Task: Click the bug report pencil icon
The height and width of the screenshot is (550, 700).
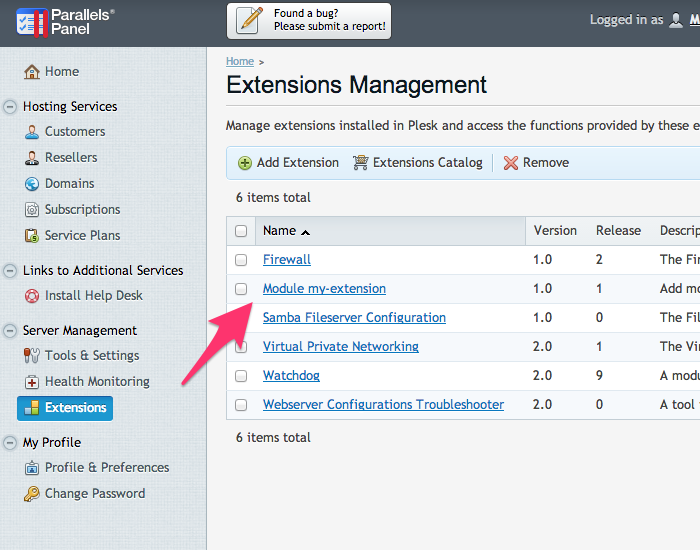Action: click(x=249, y=21)
